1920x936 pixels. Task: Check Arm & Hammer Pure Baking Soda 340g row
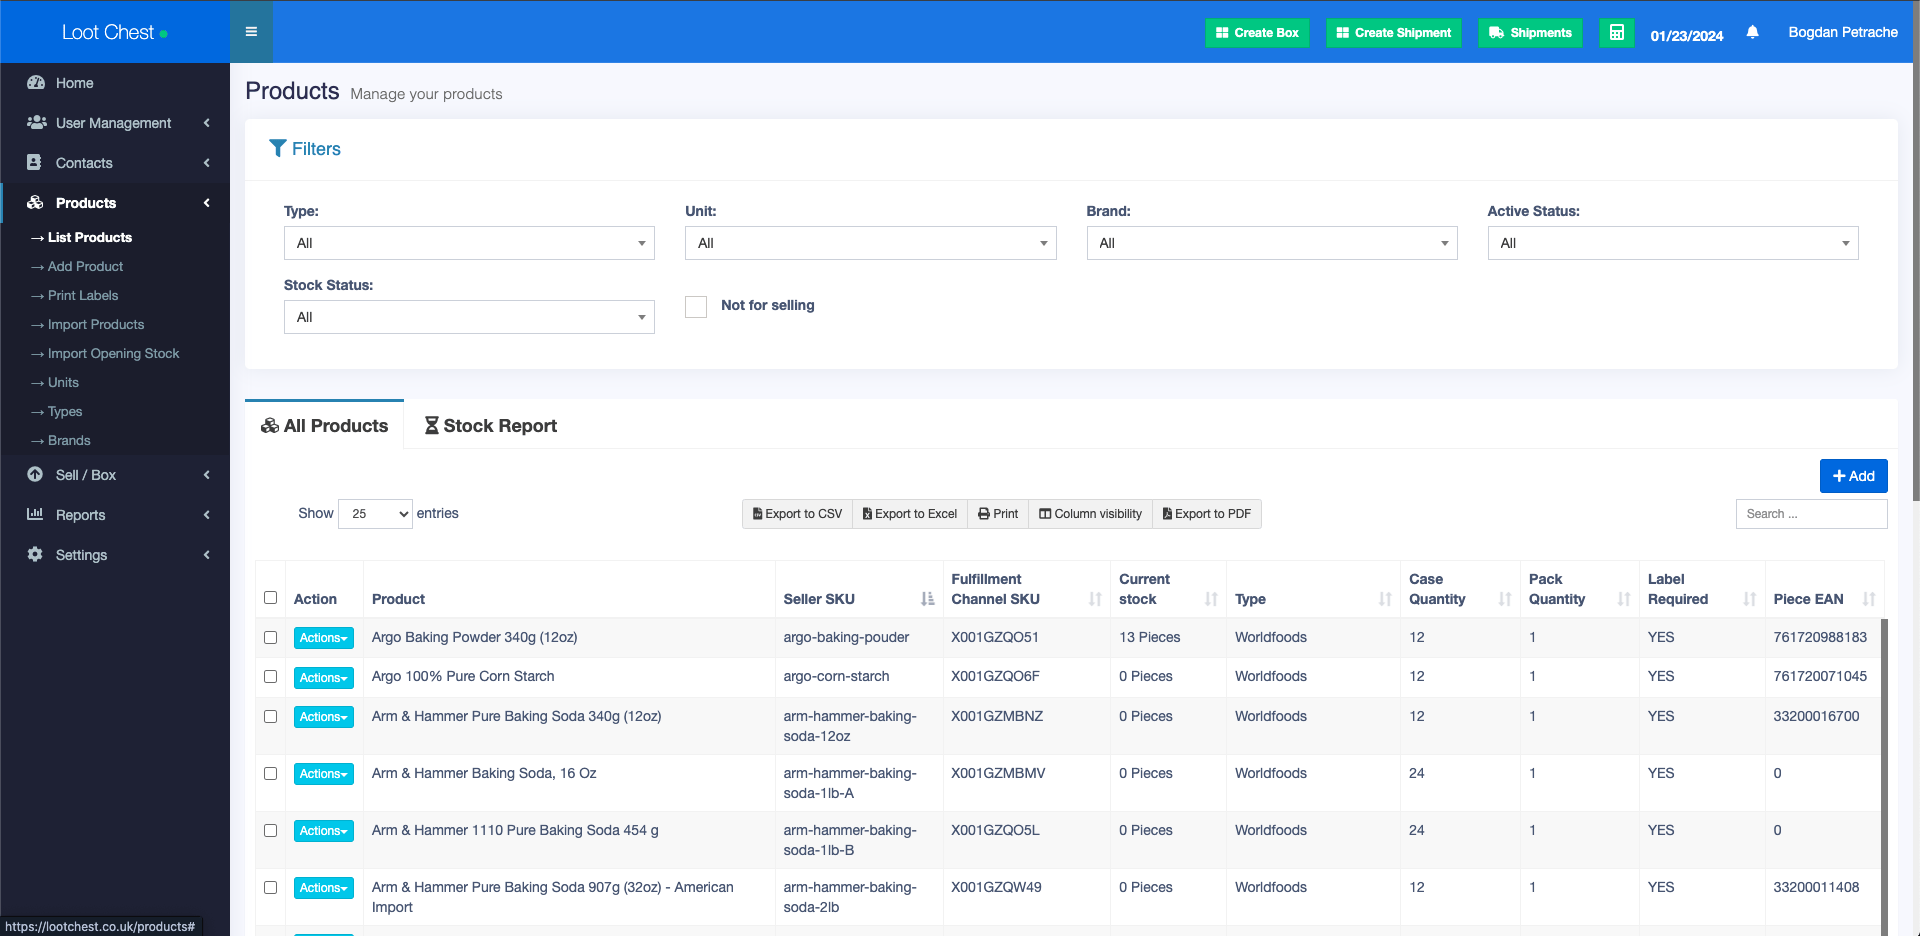(x=270, y=716)
